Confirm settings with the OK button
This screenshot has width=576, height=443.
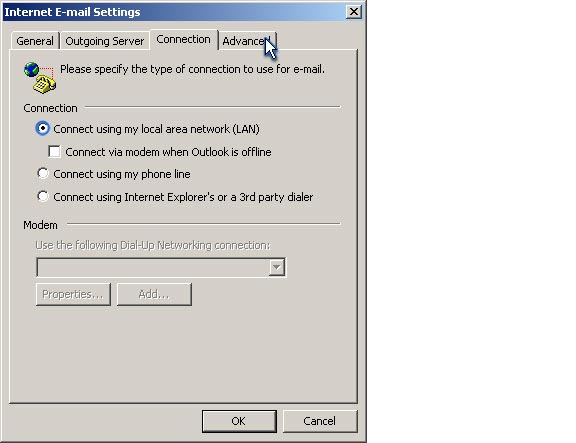(239, 421)
